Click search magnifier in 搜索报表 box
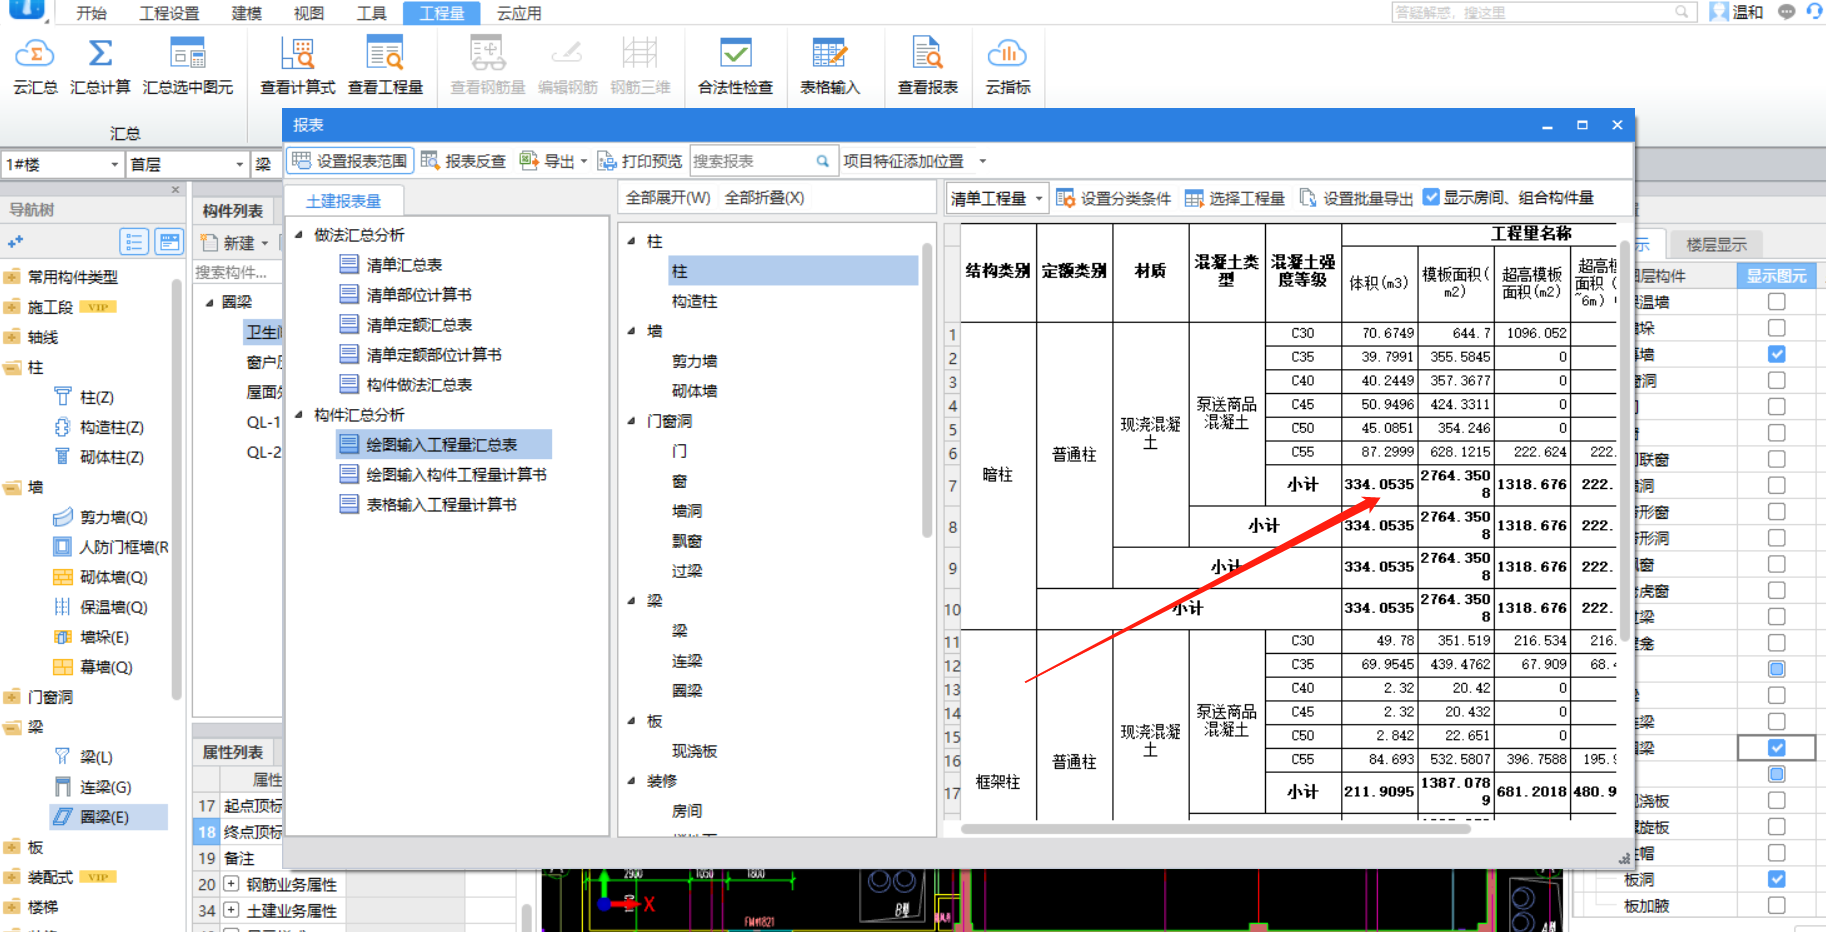This screenshot has width=1826, height=932. point(822,161)
